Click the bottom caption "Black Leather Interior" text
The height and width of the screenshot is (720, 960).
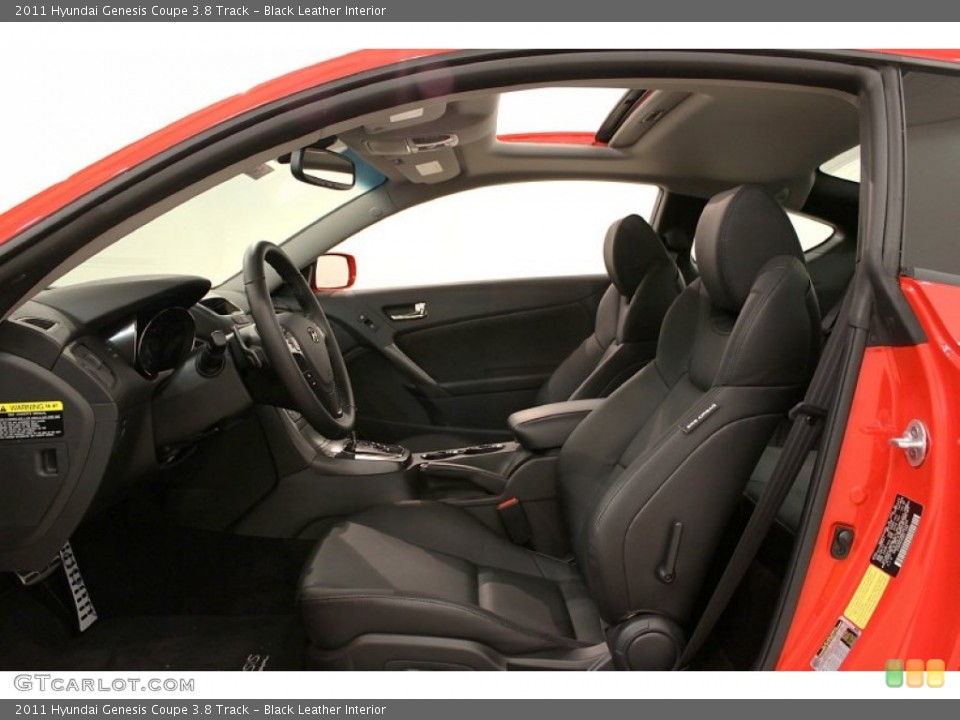click(x=324, y=710)
